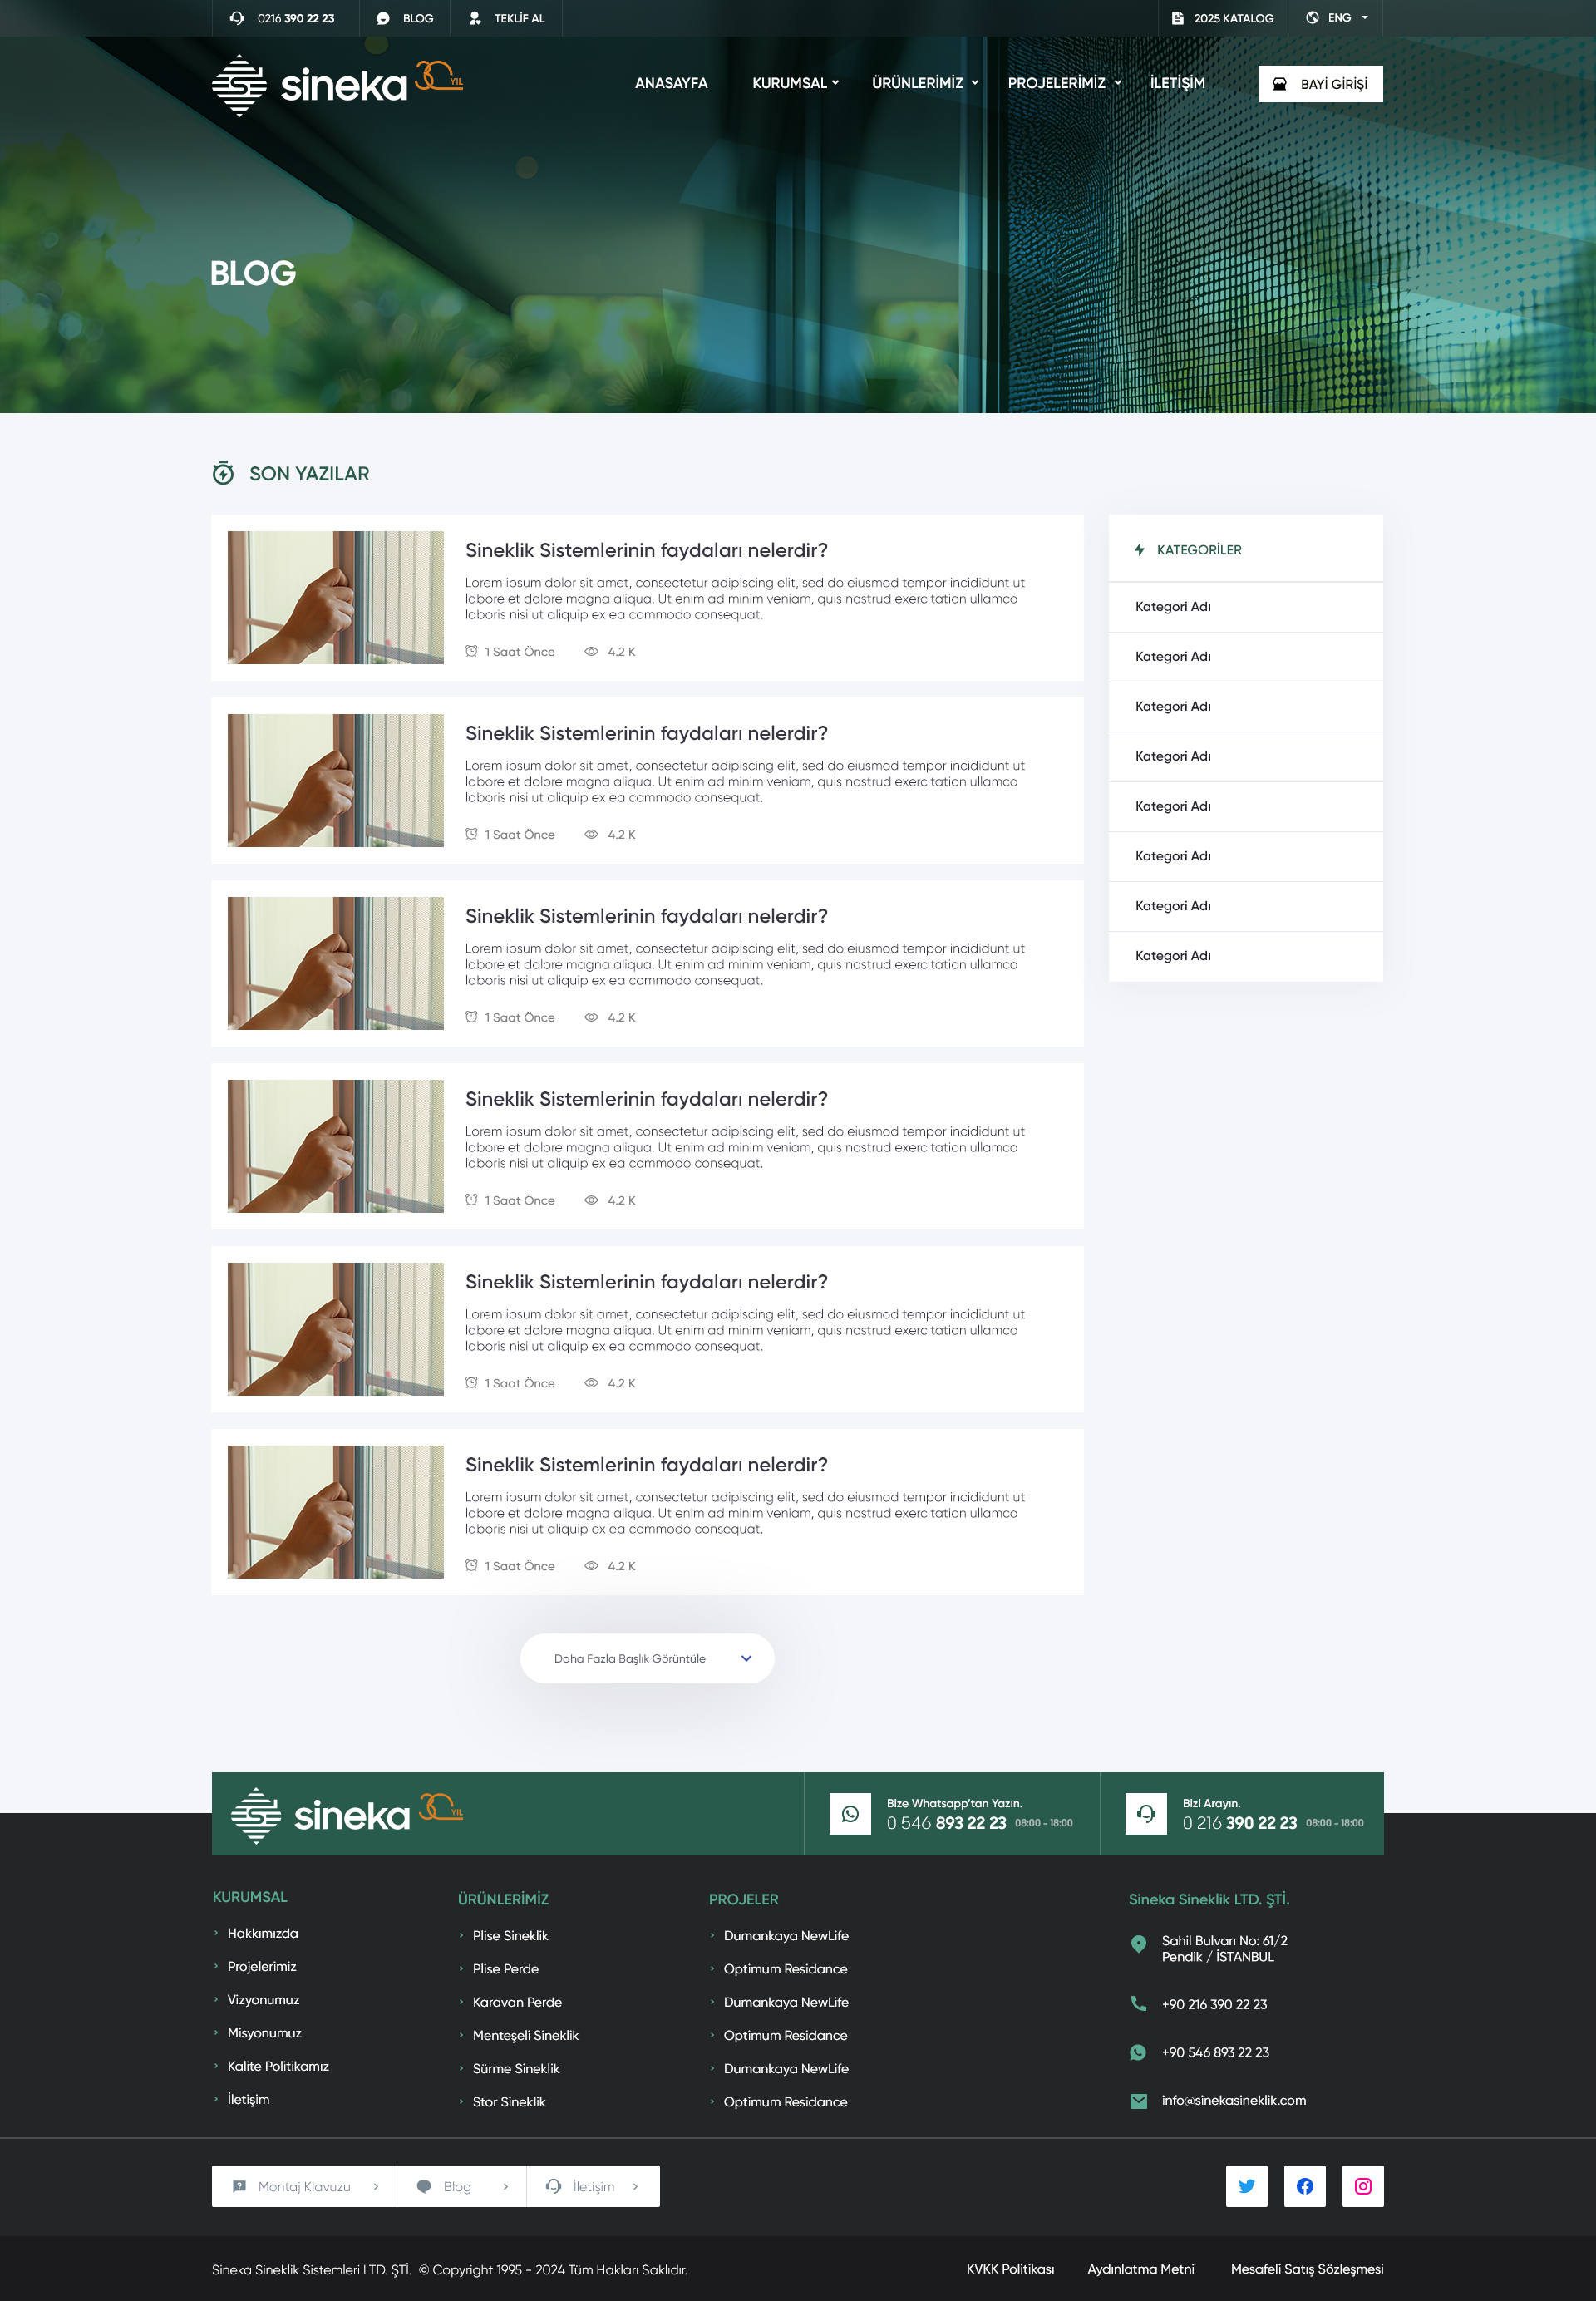Click the headset call icon in banner
The image size is (1596, 2301).
(1145, 1814)
